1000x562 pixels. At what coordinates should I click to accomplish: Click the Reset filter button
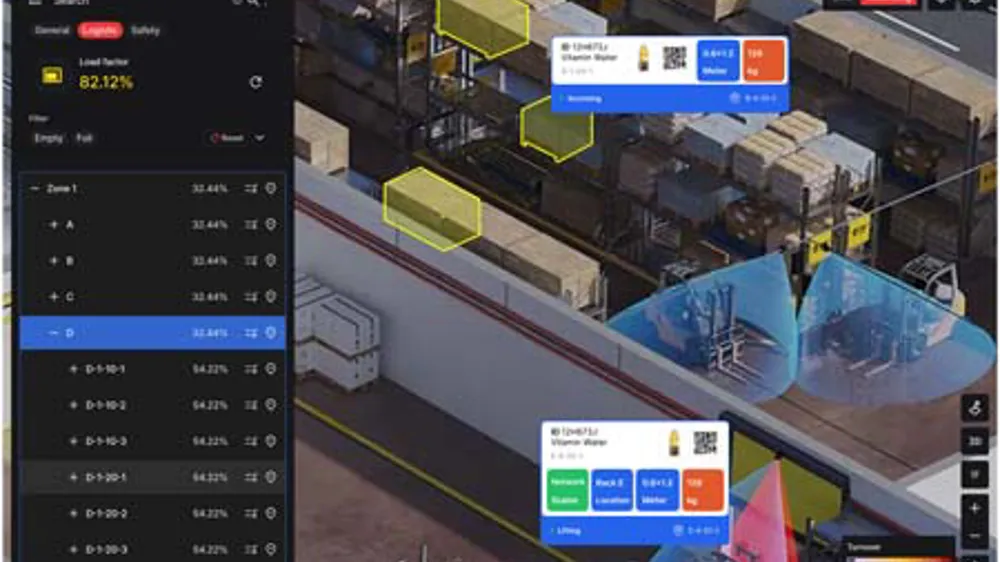coord(228,138)
